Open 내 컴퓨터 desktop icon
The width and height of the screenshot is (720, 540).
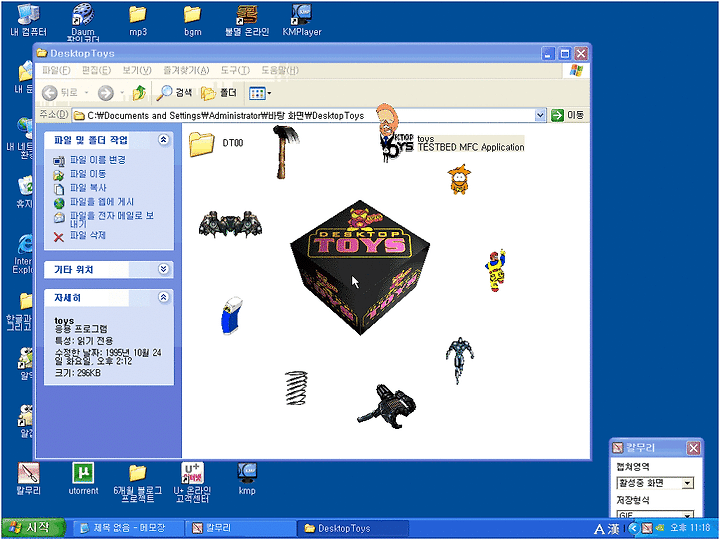[x=28, y=19]
